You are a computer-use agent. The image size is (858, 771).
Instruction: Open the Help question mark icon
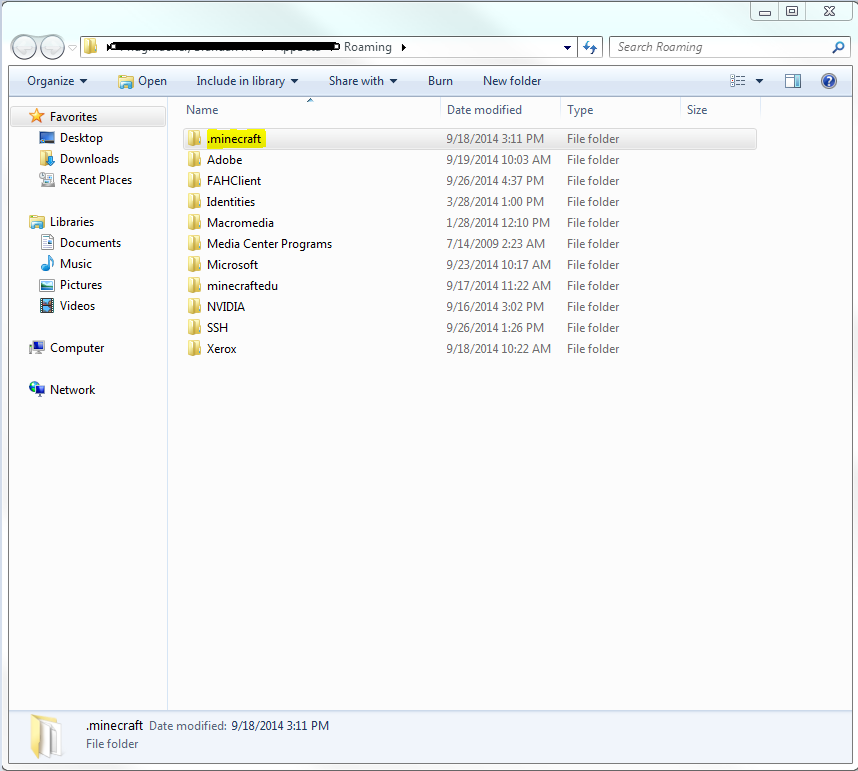(828, 81)
